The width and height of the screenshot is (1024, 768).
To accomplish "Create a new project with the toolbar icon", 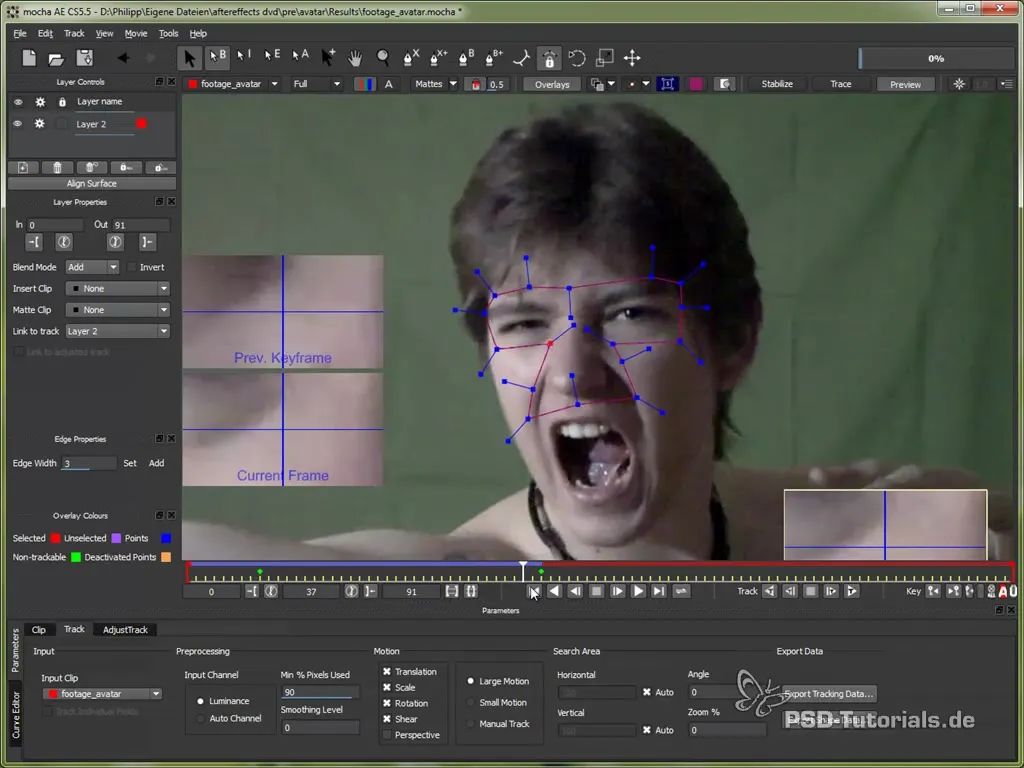I will click(x=29, y=58).
